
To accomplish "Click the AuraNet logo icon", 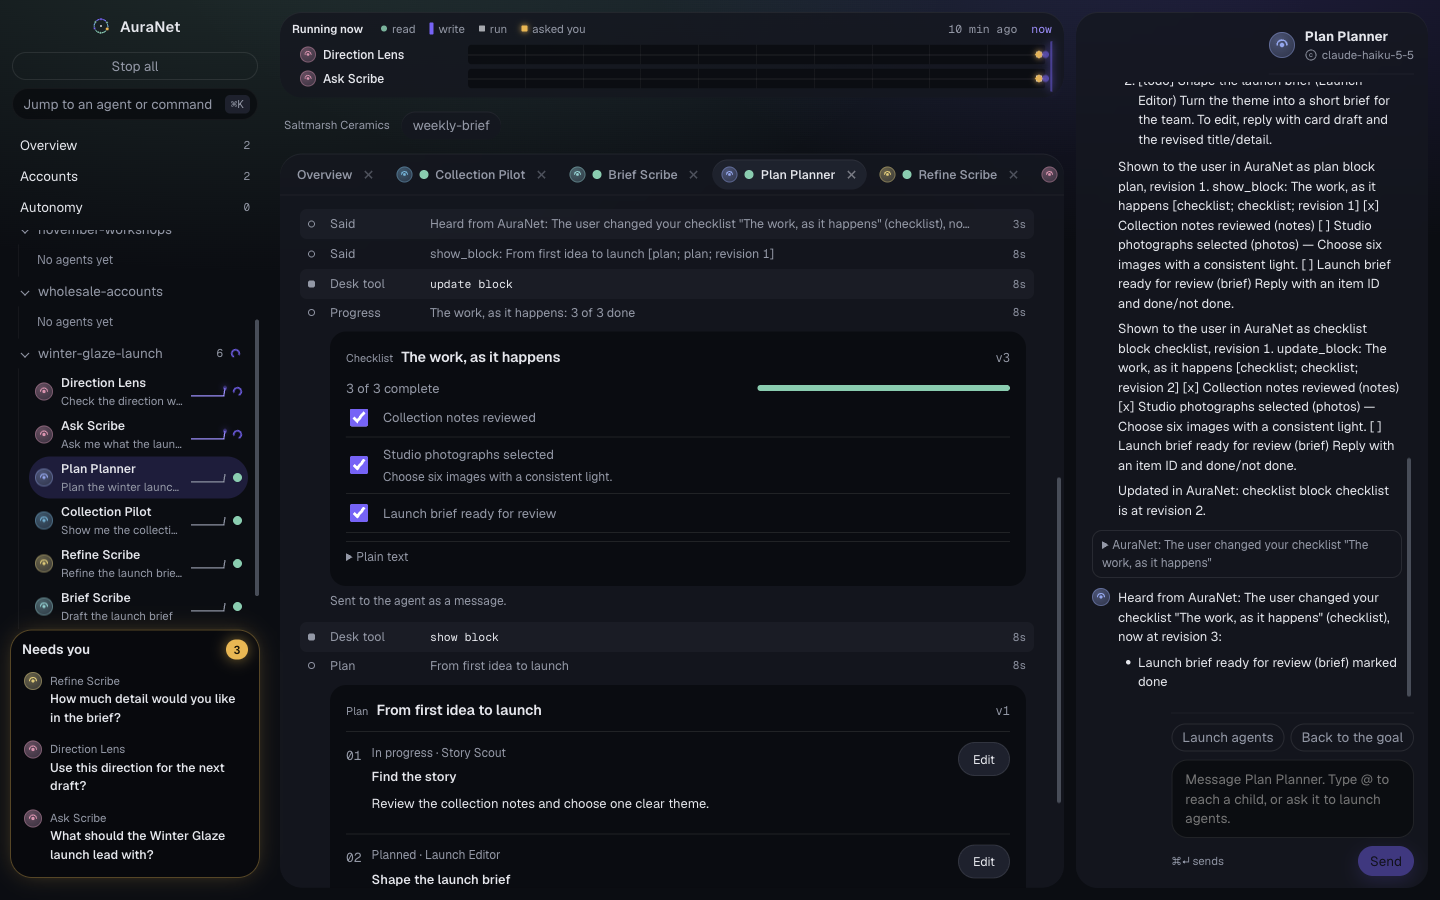I will tap(101, 27).
